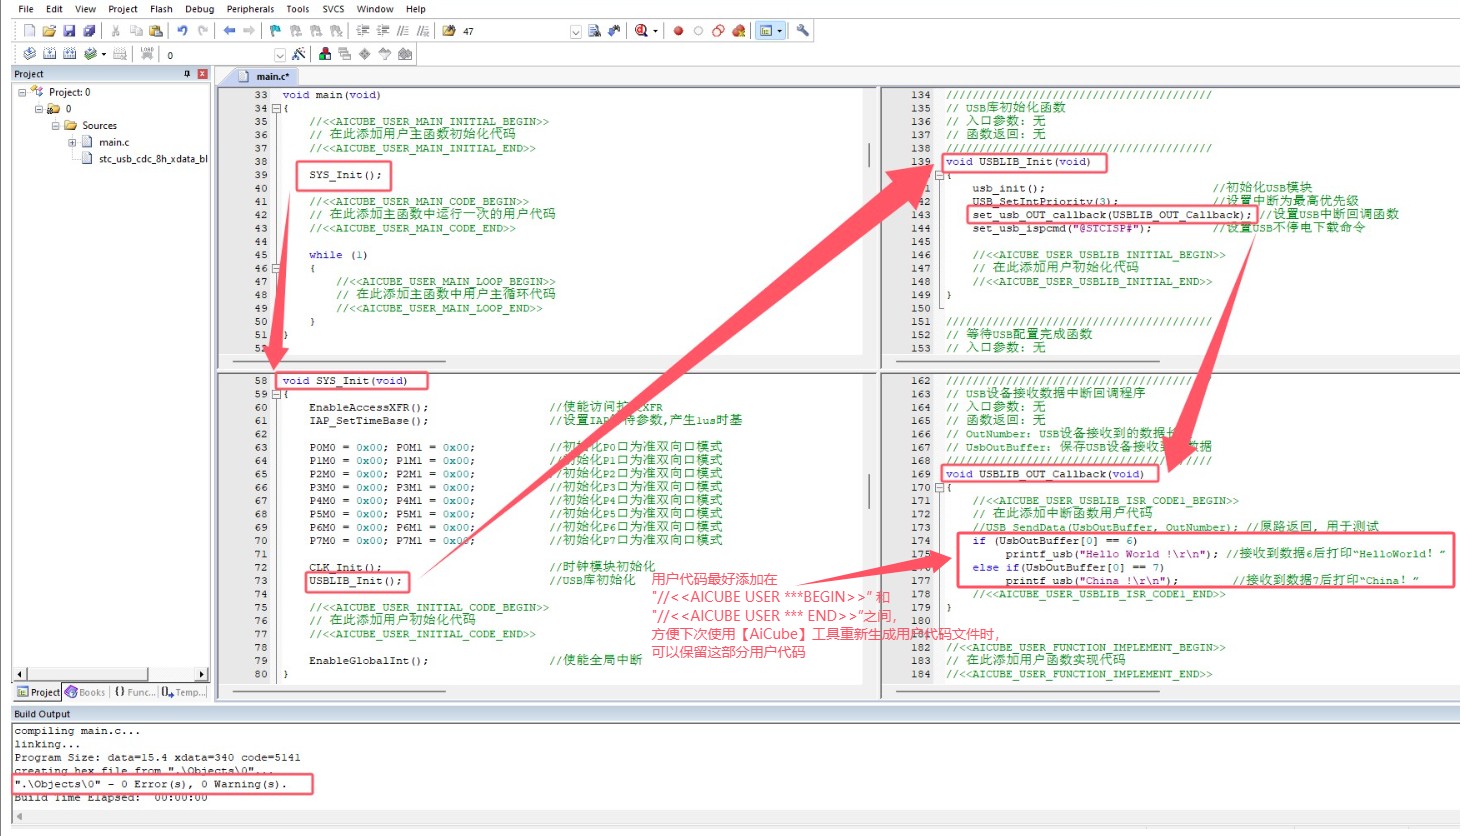The image size is (1464, 836).
Task: Click the Save All toolbar icon
Action: [x=89, y=31]
